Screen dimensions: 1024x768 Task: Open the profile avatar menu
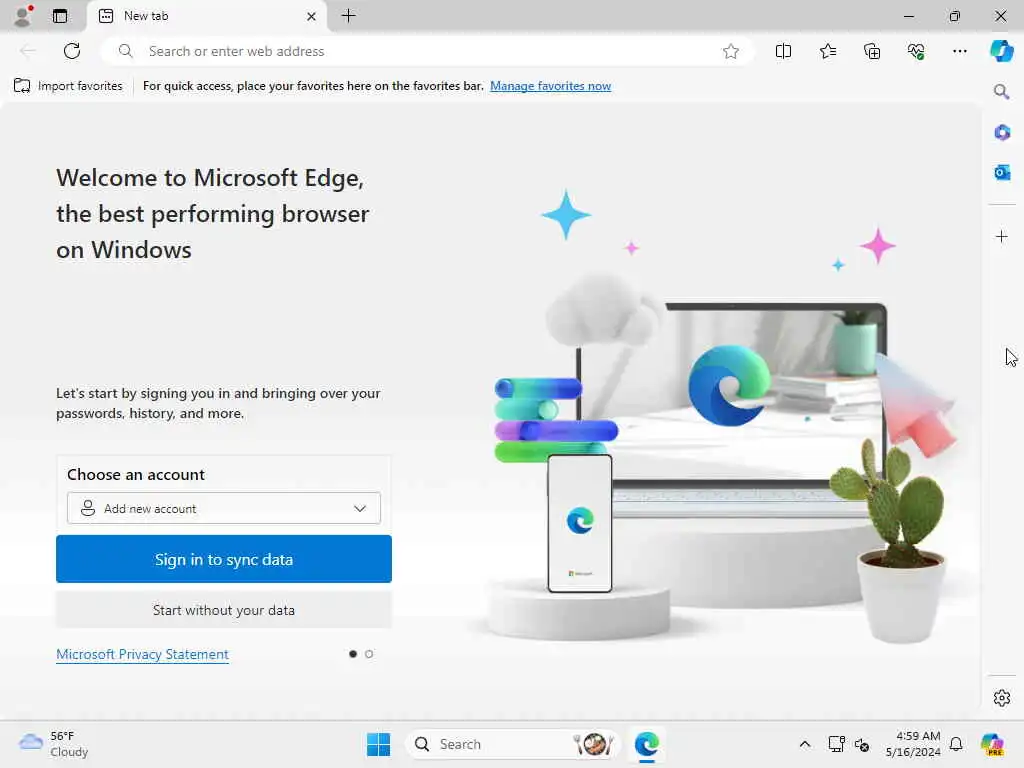click(x=23, y=16)
